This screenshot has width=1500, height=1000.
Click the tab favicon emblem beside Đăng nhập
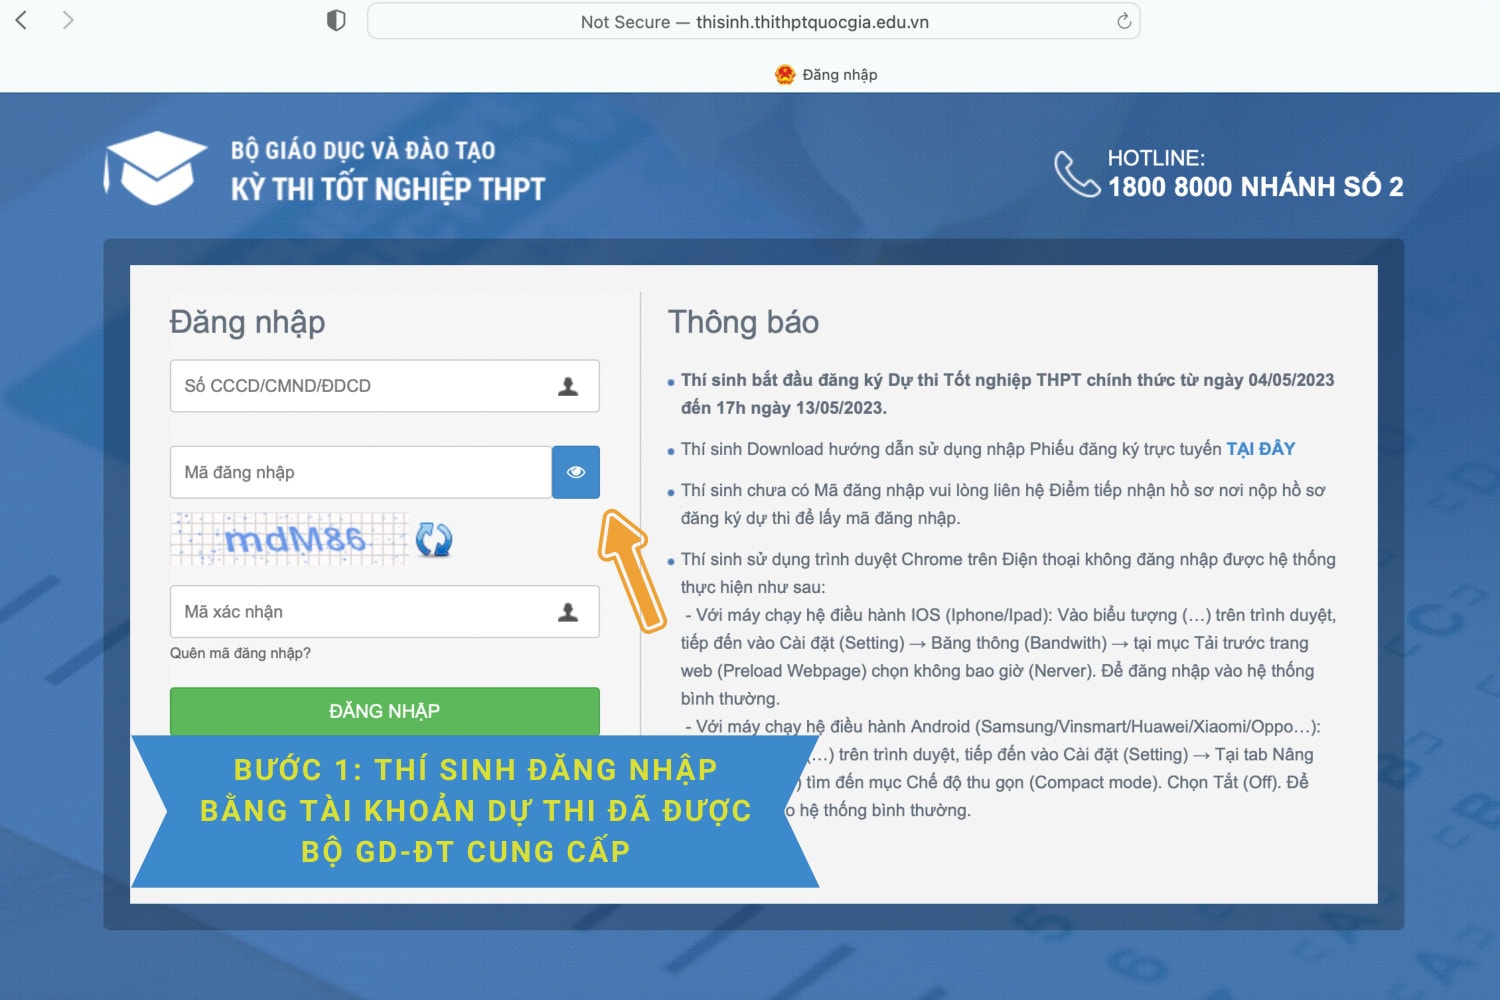[x=785, y=74]
